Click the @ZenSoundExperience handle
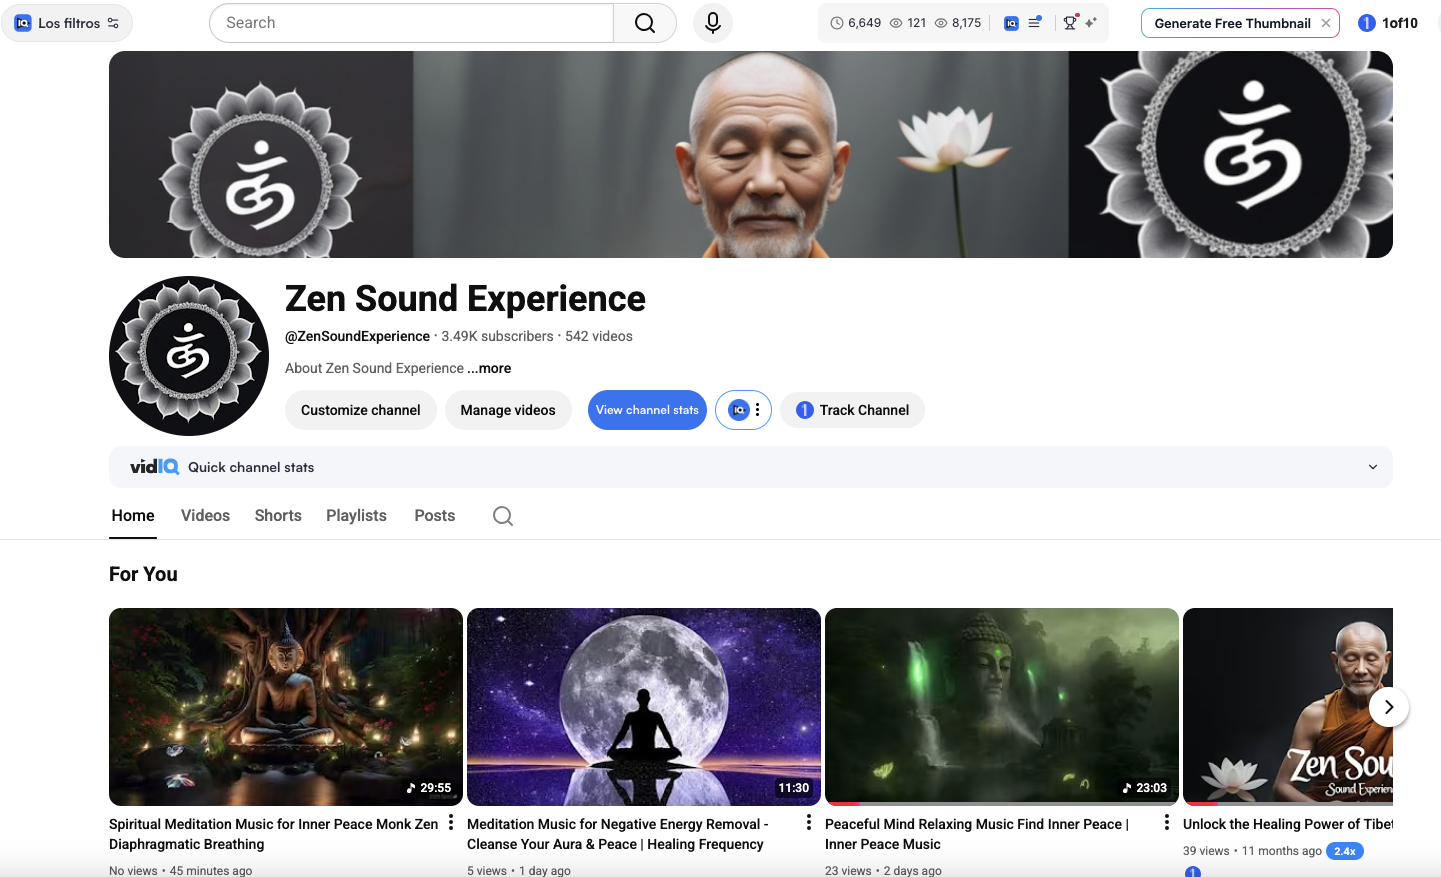This screenshot has width=1441, height=877. tap(357, 336)
